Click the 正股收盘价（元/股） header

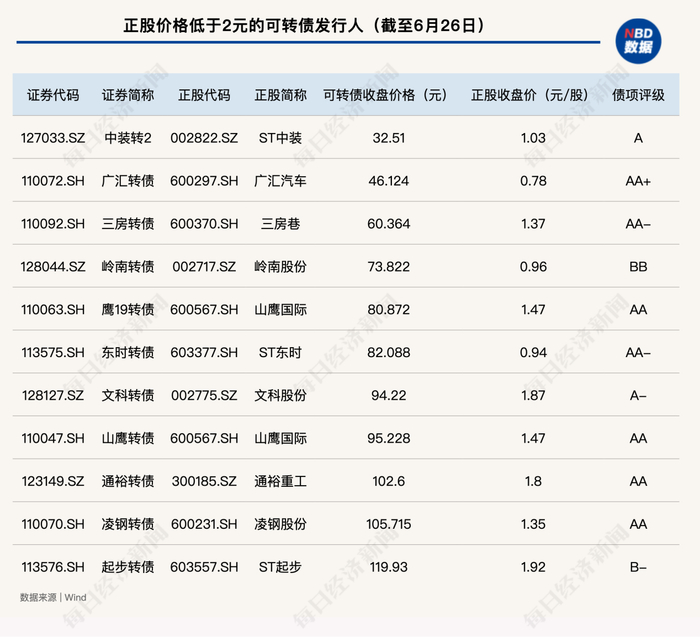pyautogui.click(x=530, y=95)
